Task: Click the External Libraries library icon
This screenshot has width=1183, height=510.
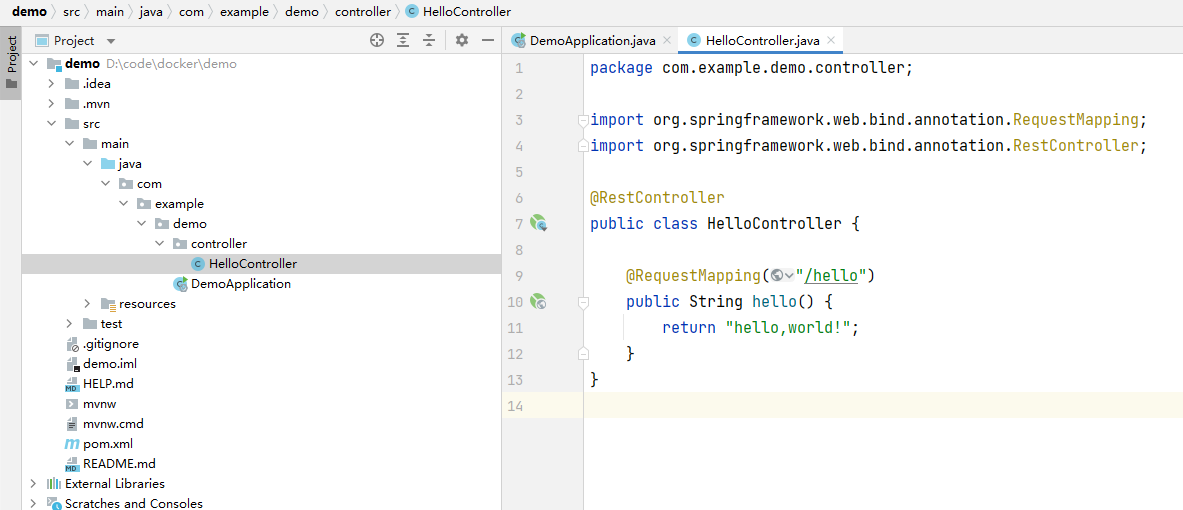Action: pos(54,484)
